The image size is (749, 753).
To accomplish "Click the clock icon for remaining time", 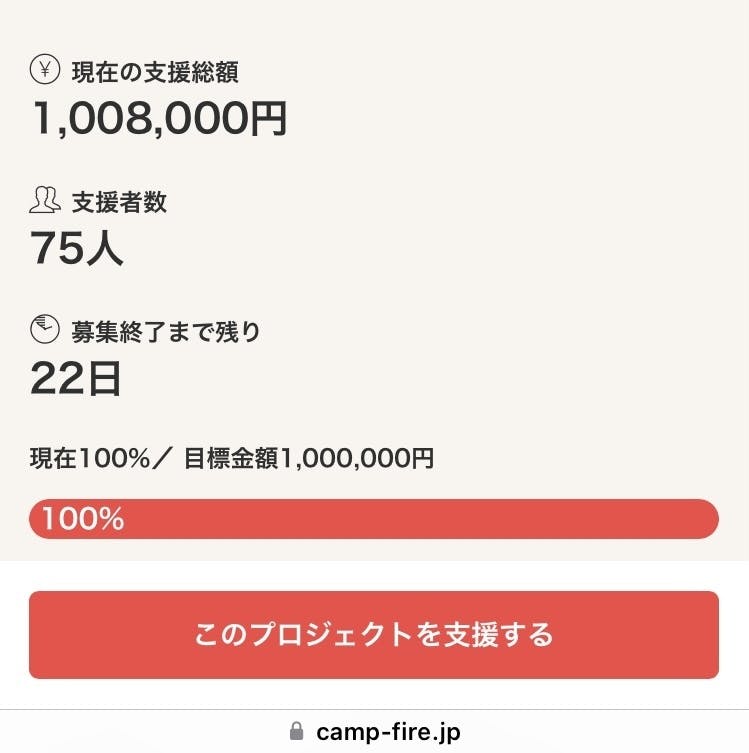I will coord(45,330).
